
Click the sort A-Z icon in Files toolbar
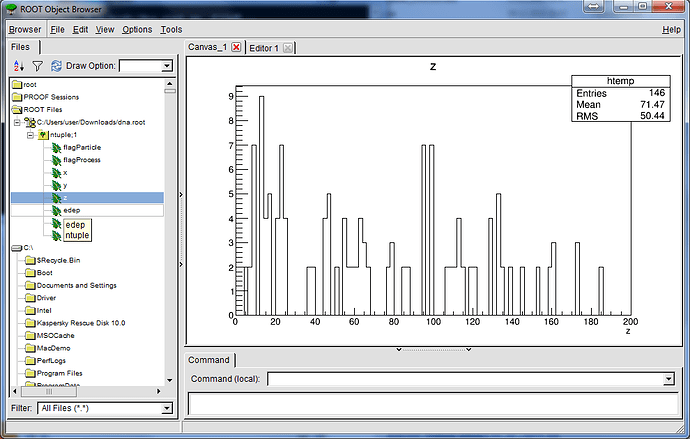point(19,66)
